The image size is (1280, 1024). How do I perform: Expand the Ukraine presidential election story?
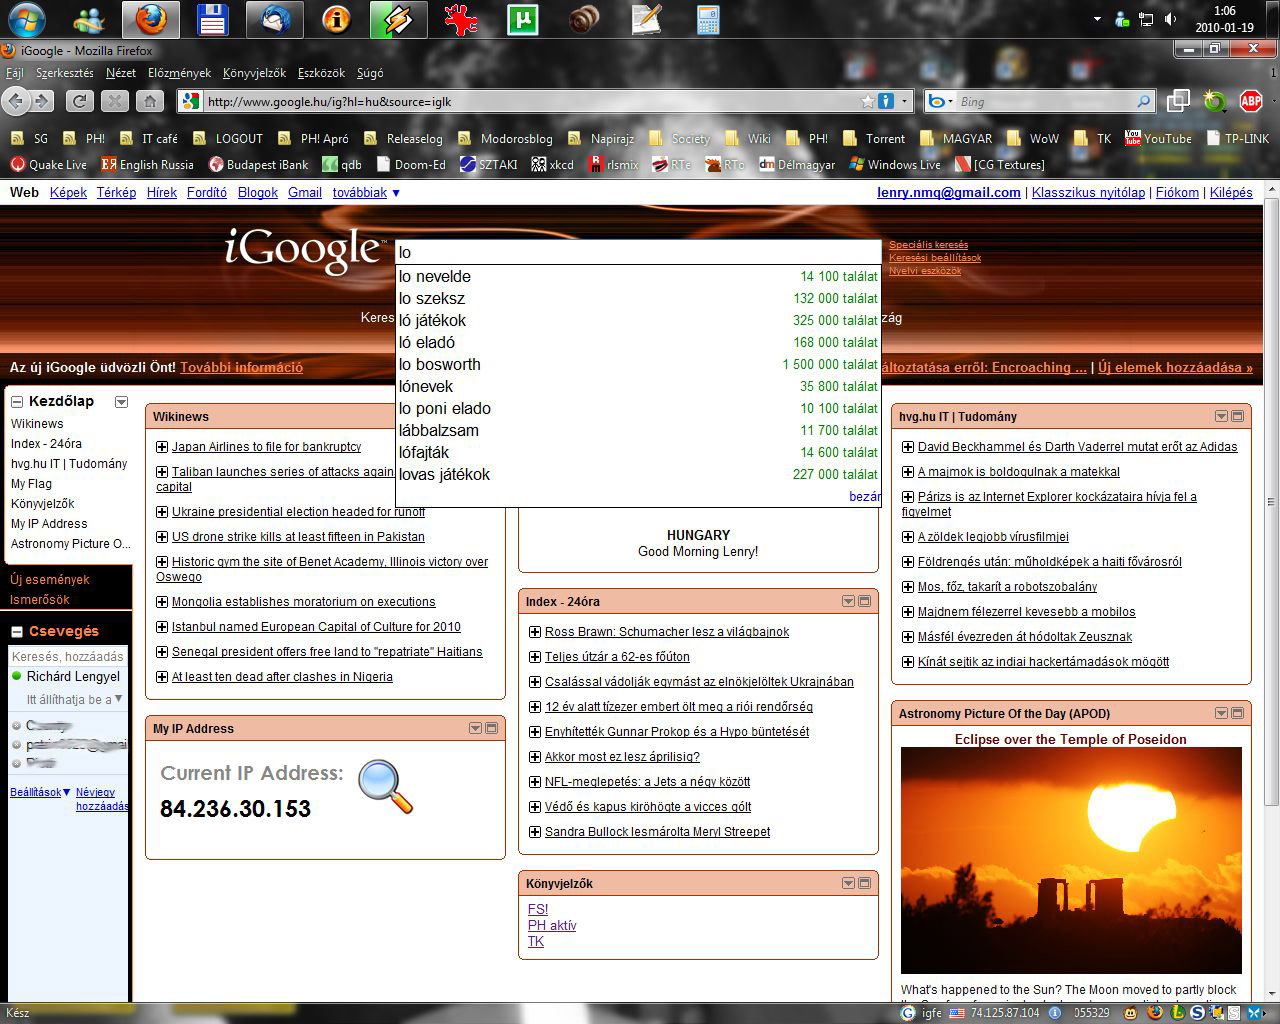[162, 512]
